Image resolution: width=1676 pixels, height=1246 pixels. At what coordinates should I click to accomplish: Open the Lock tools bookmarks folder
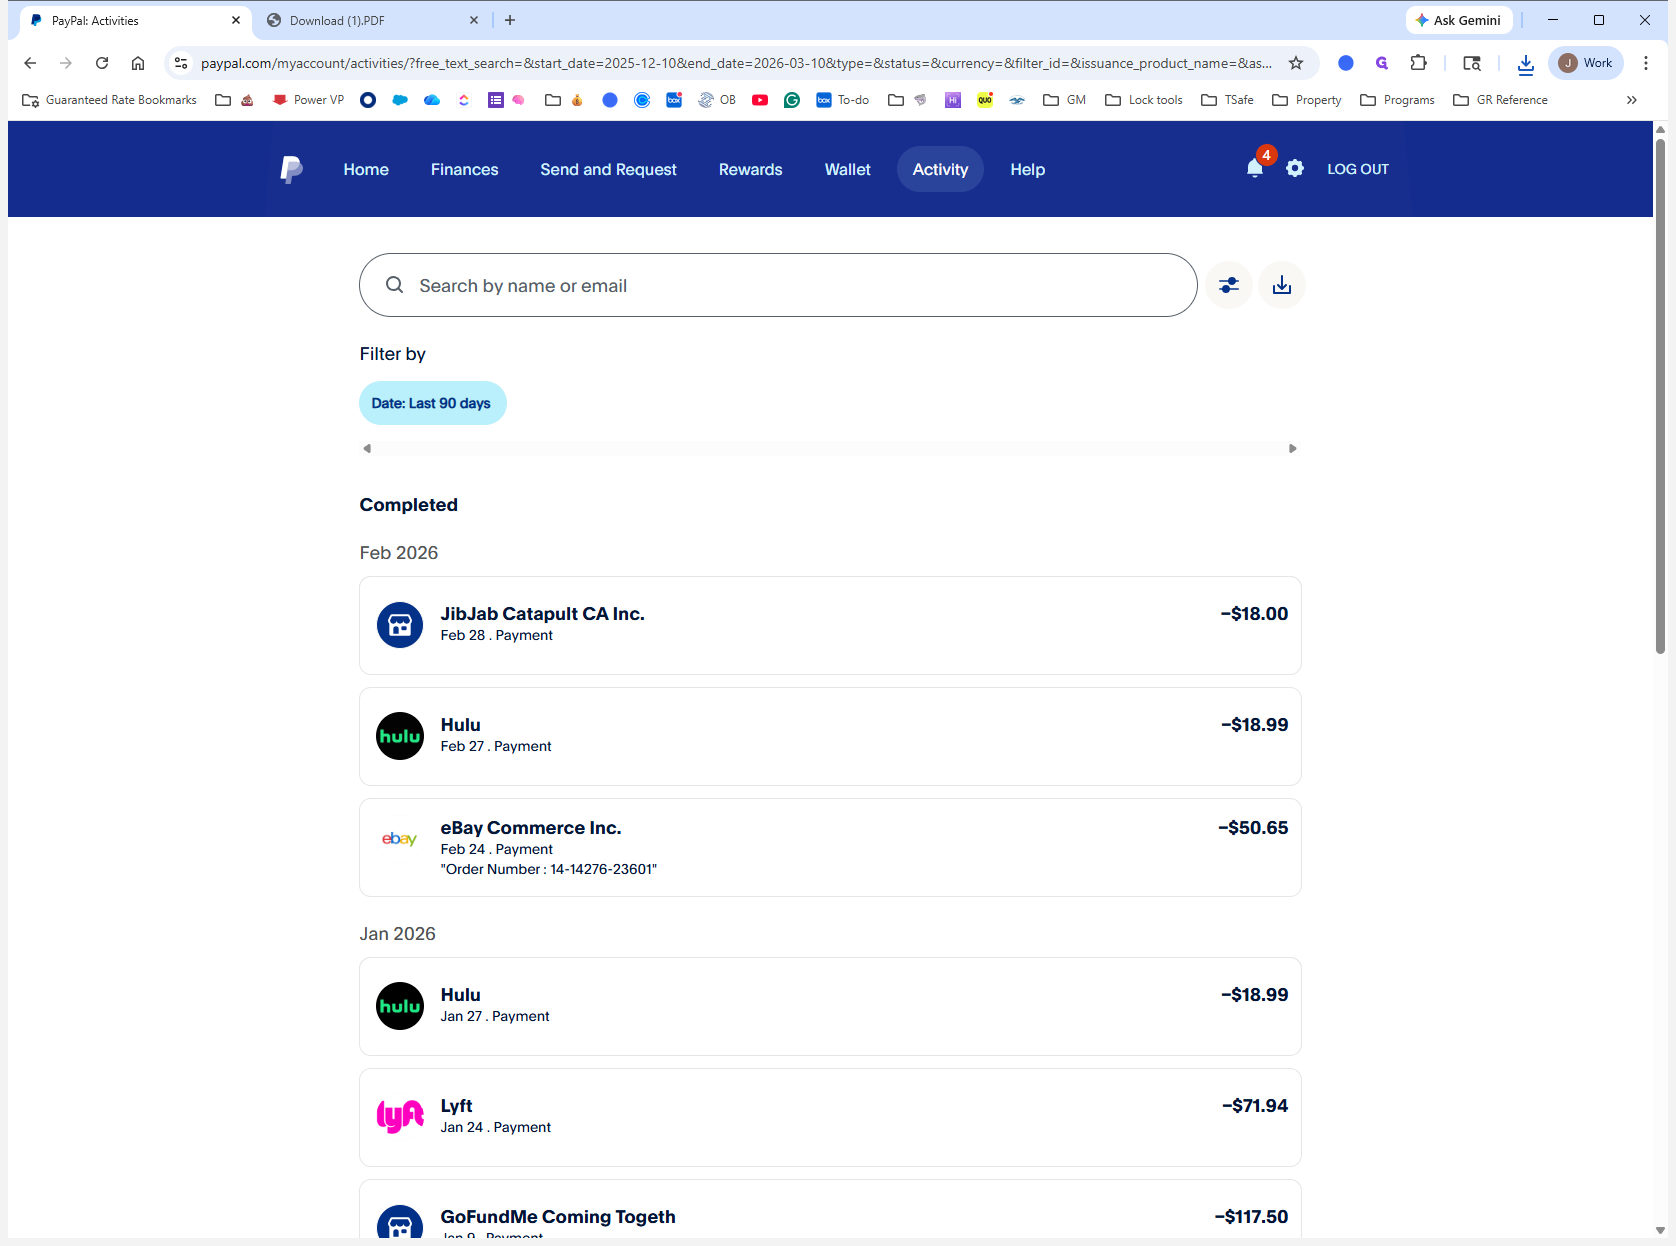coord(1144,100)
